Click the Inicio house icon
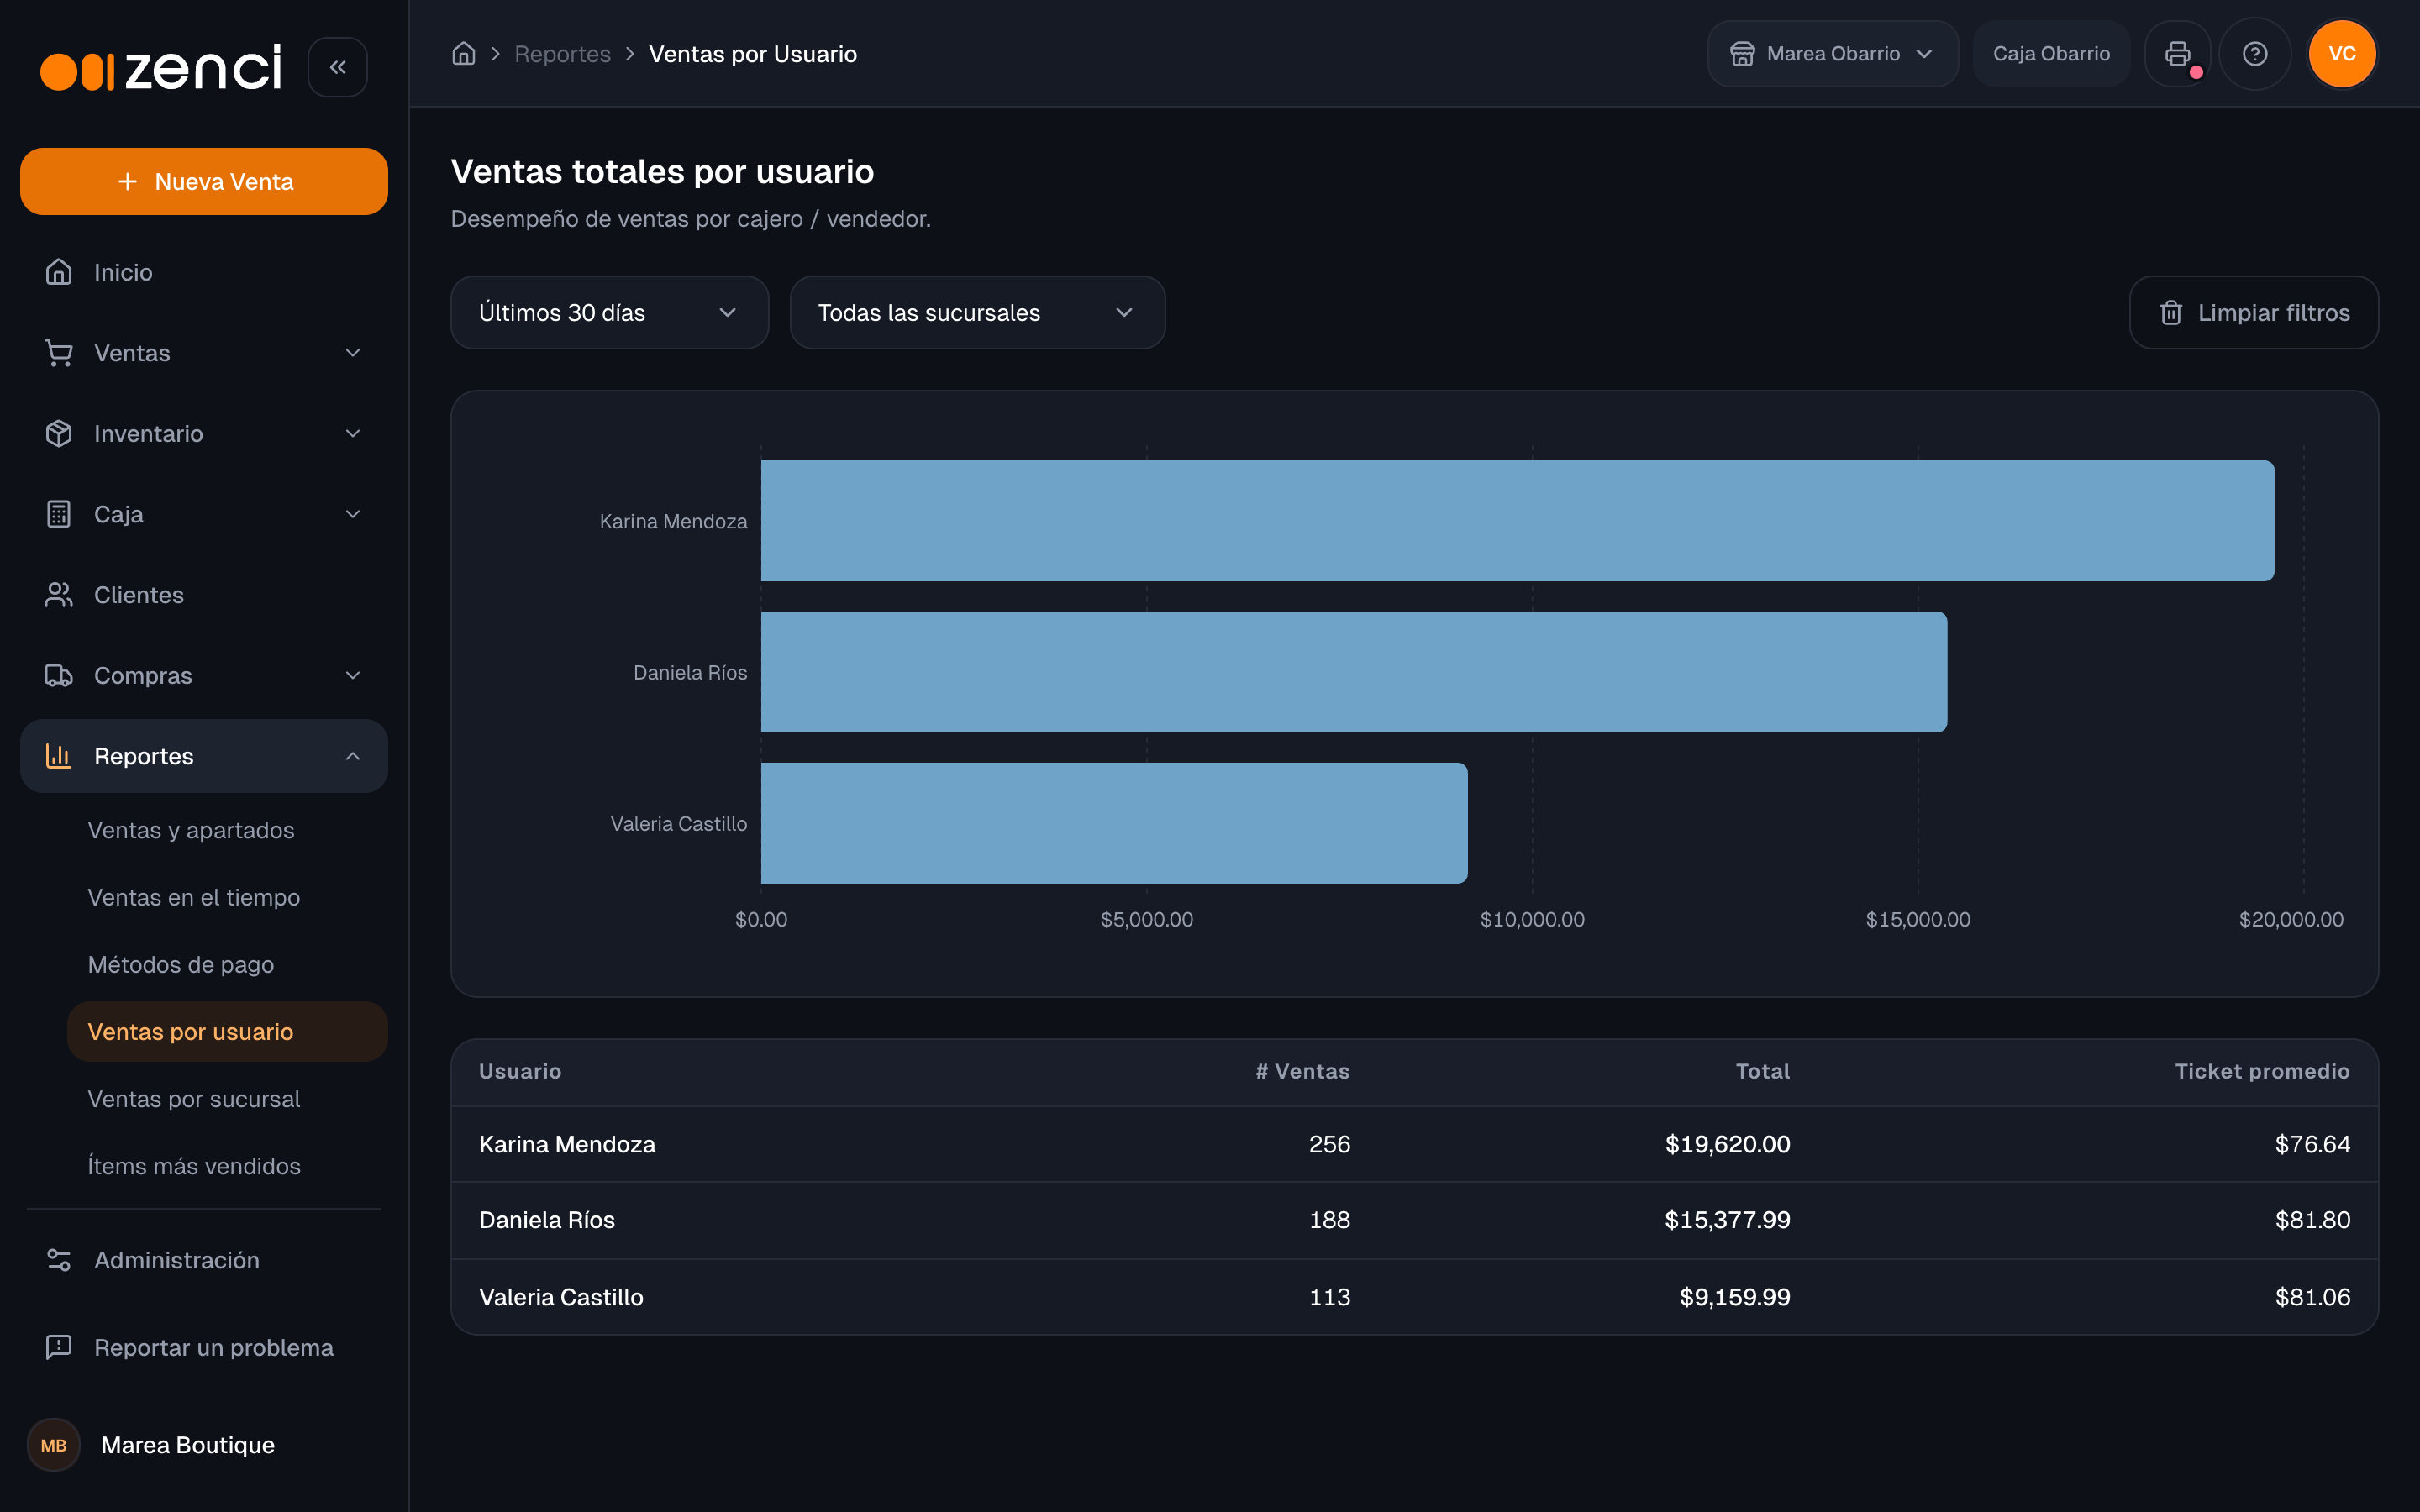Viewport: 2420px width, 1512px height. pos(59,272)
